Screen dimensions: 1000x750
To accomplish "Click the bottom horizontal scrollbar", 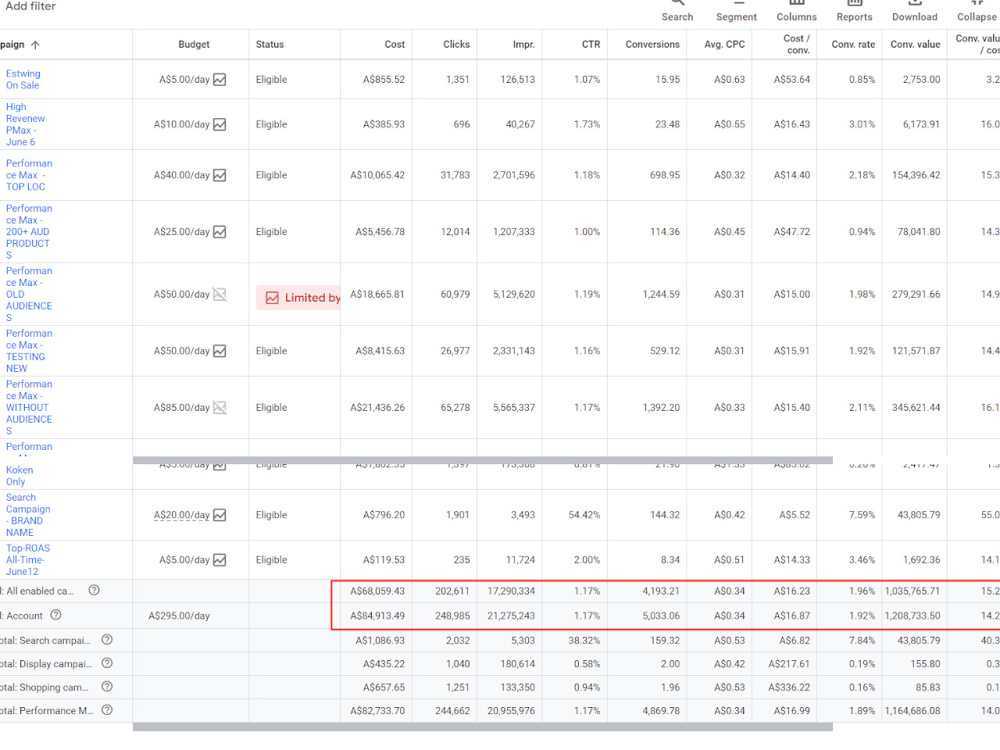I will (483, 727).
